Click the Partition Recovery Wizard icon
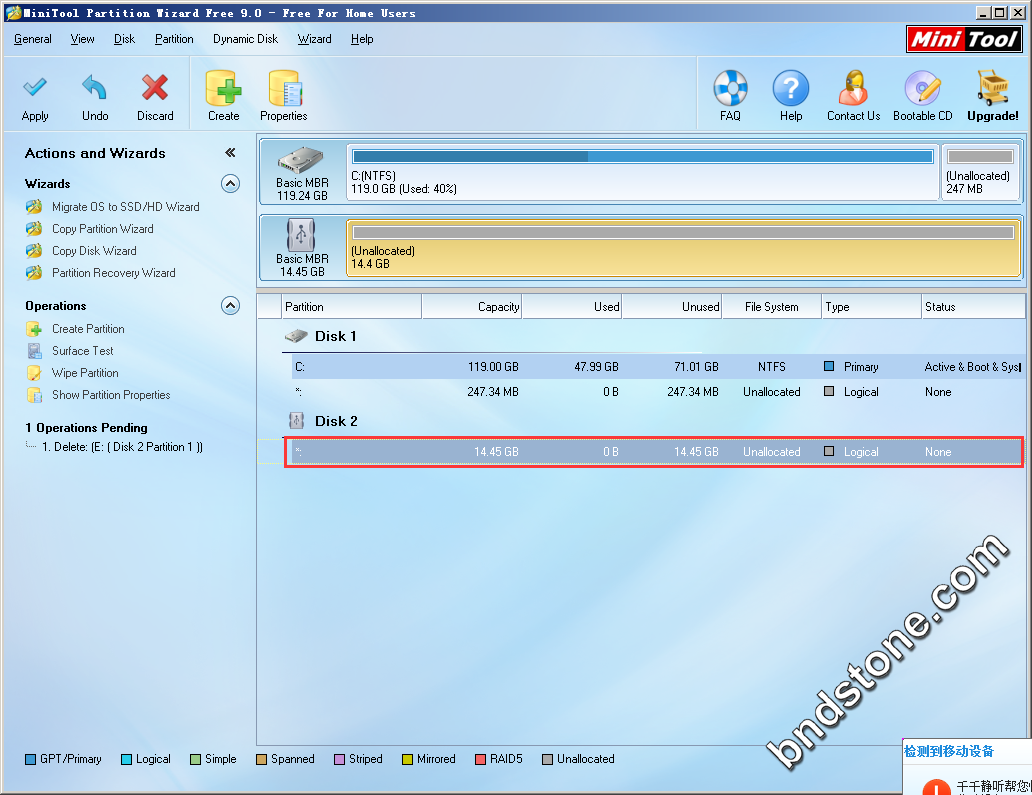The width and height of the screenshot is (1032, 795). tap(34, 272)
